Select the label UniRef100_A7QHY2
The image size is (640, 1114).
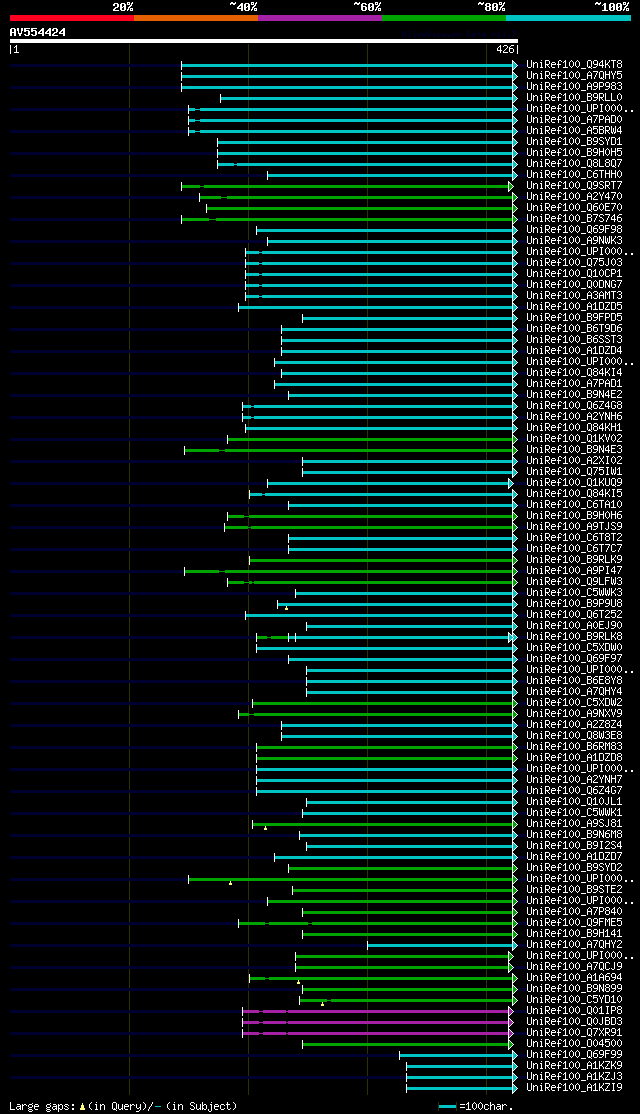pyautogui.click(x=574, y=946)
